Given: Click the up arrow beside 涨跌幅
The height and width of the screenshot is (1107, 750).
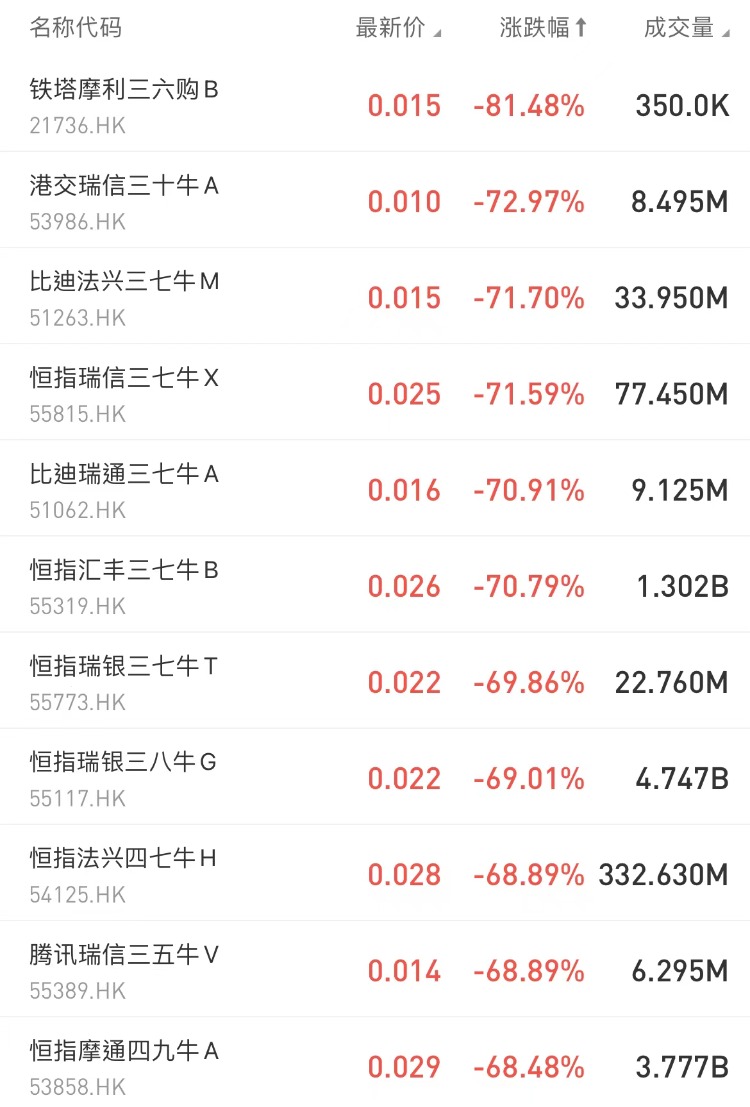Looking at the screenshot, I should point(581,28).
